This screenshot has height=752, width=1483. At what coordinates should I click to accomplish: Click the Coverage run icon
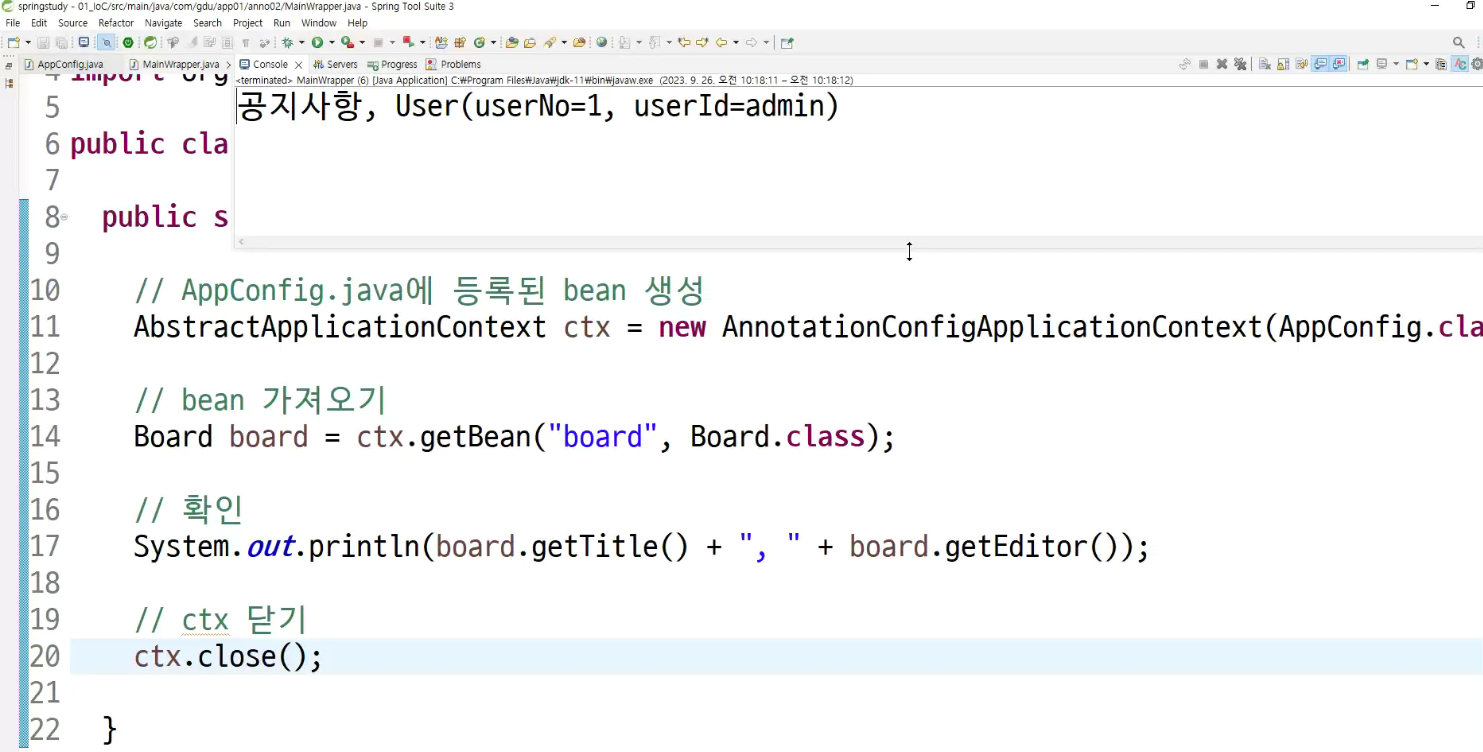point(347,43)
